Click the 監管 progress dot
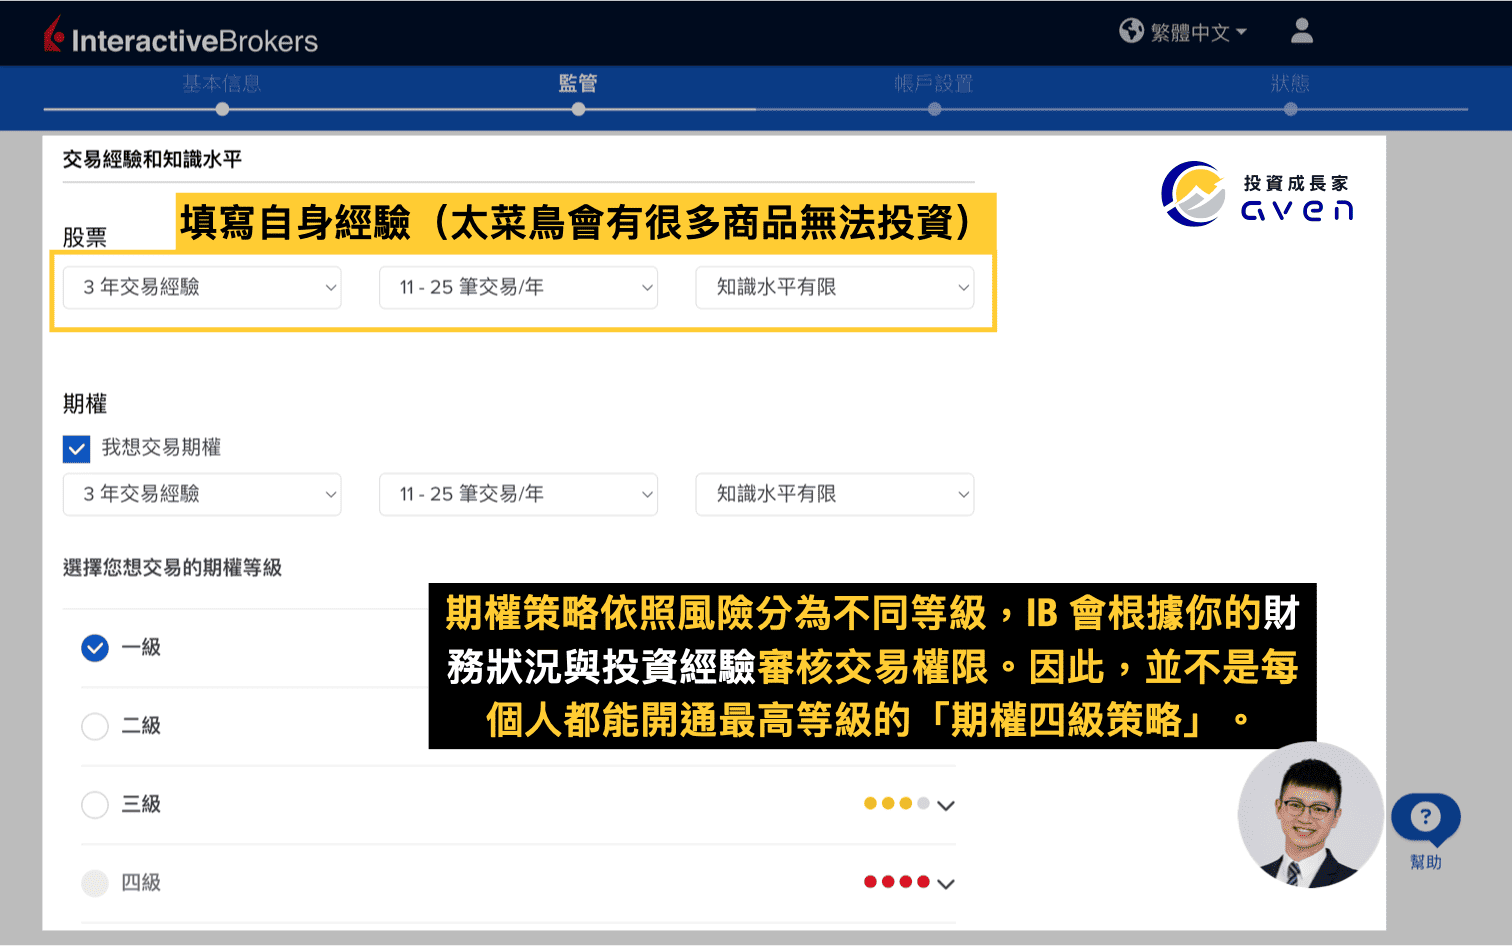Screen dimensions: 1512x946 pyautogui.click(x=578, y=107)
